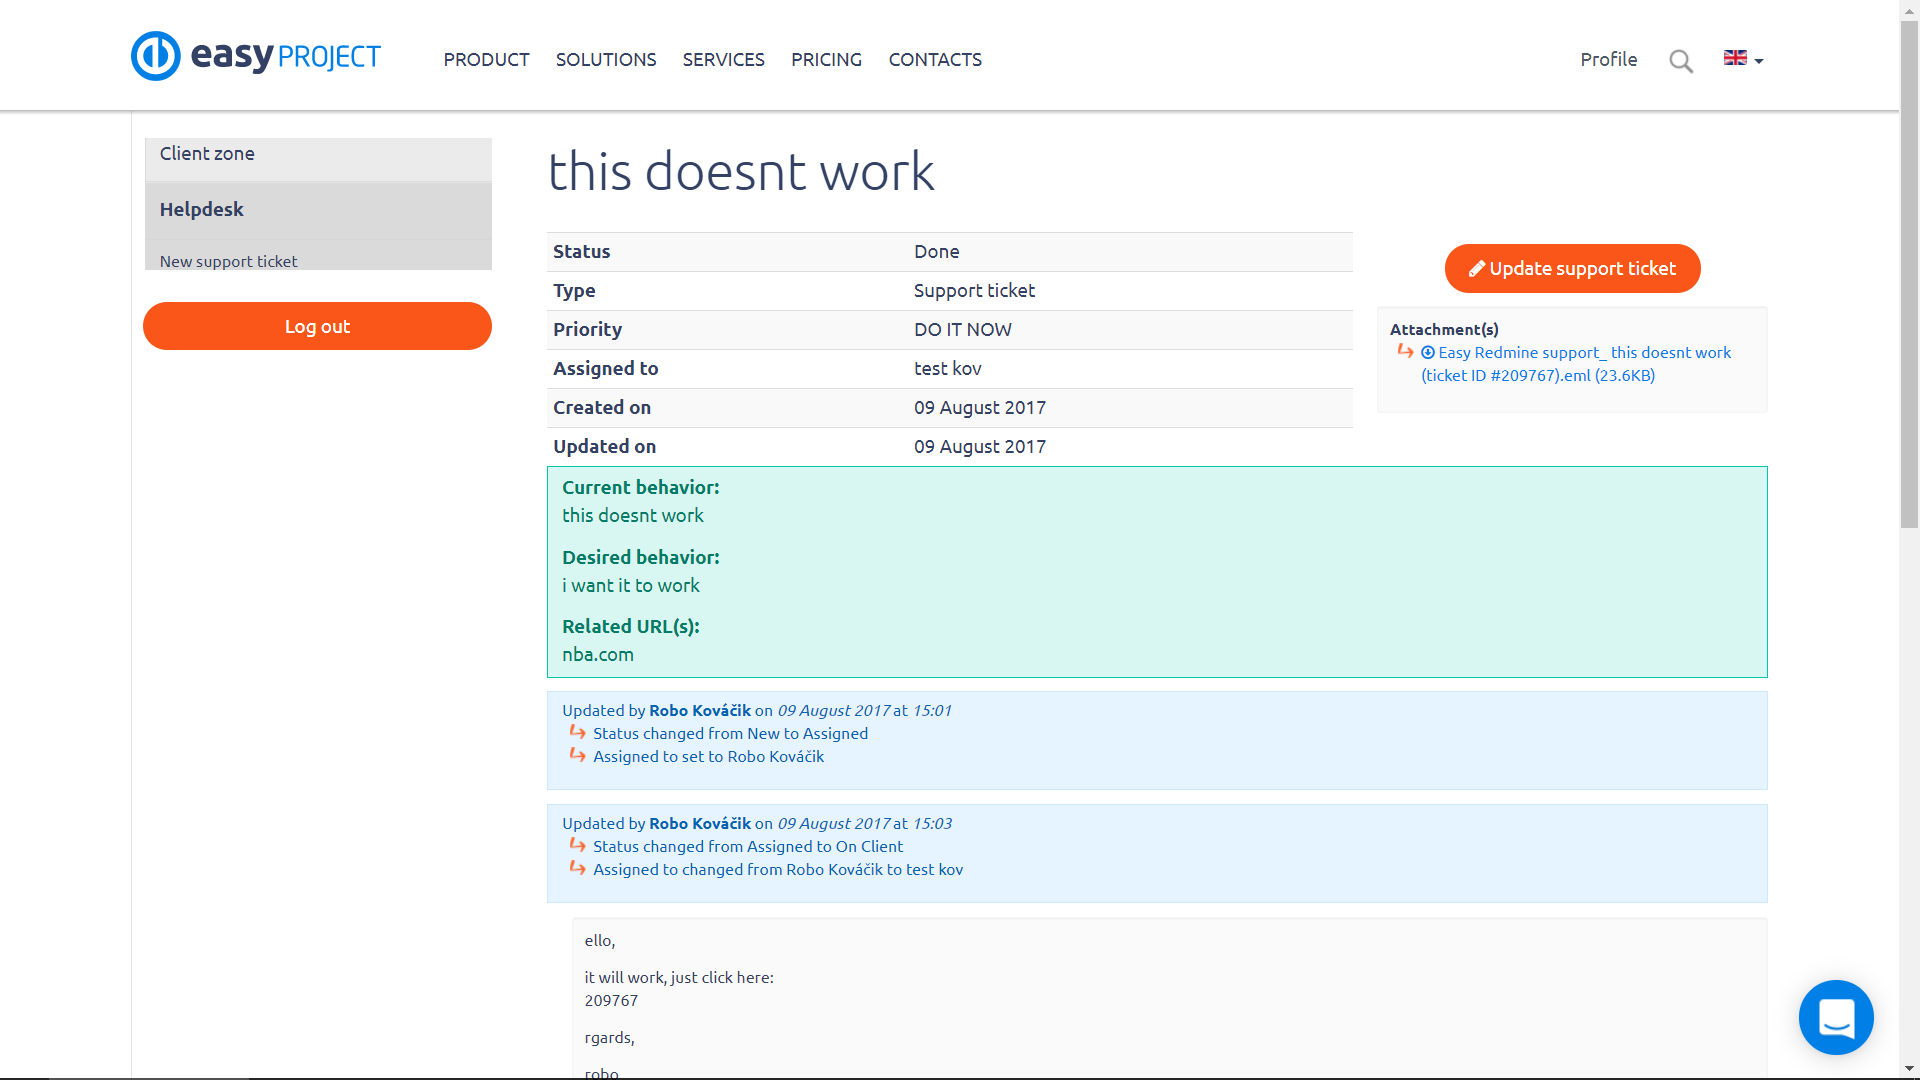Click the UK flag language icon
Screen dimensions: 1920x1080
pyautogui.click(x=1735, y=58)
